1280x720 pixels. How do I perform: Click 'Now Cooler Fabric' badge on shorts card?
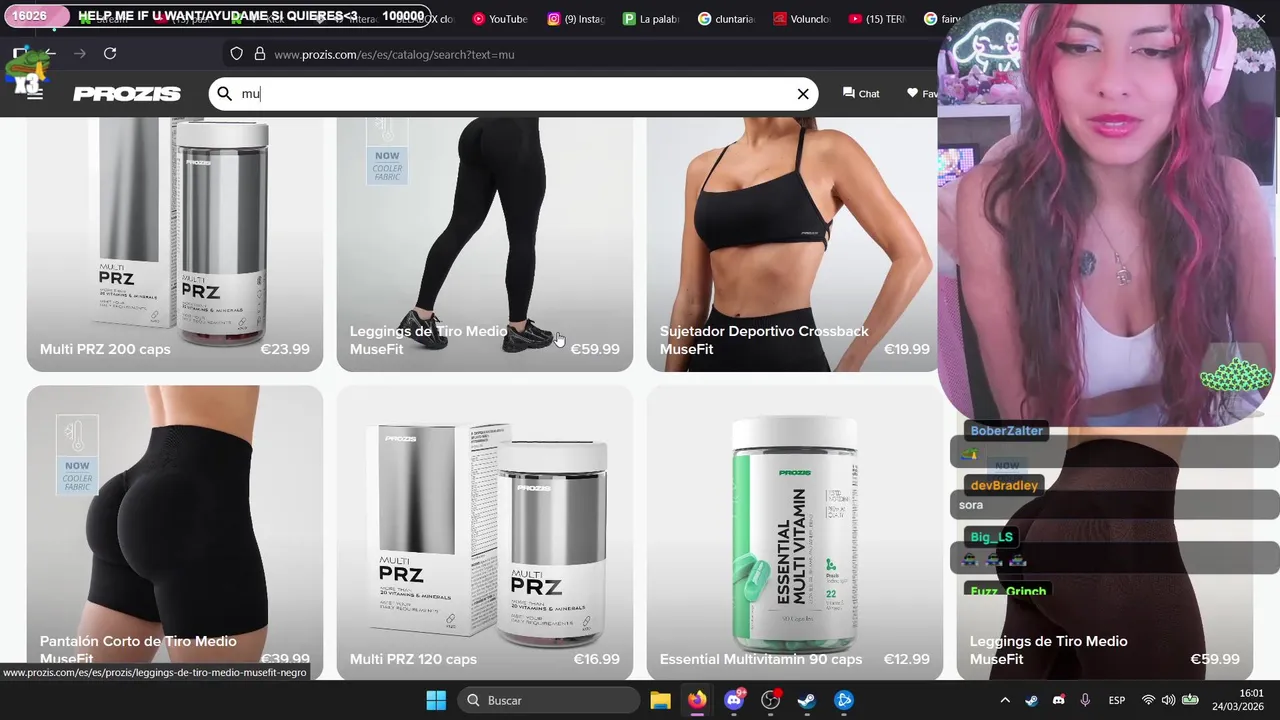77,456
